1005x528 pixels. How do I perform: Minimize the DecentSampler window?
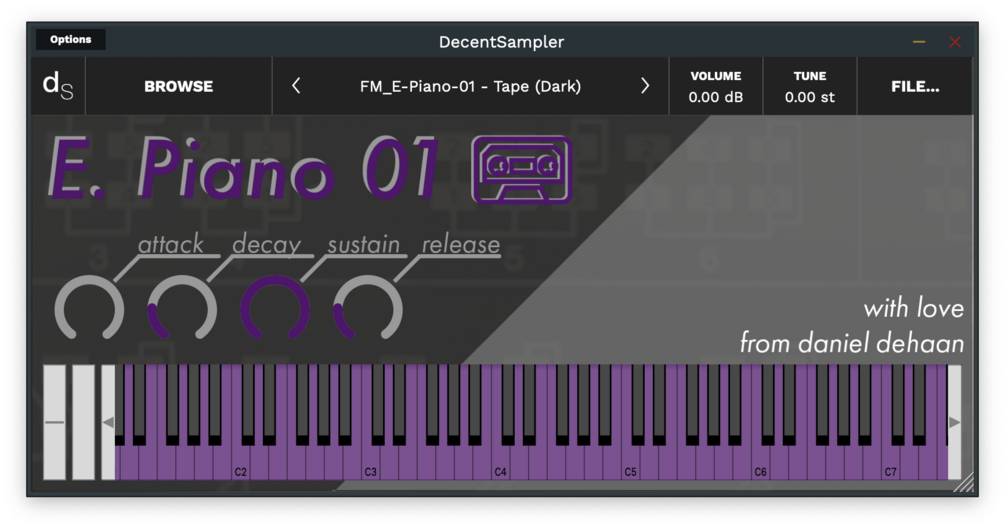[918, 42]
